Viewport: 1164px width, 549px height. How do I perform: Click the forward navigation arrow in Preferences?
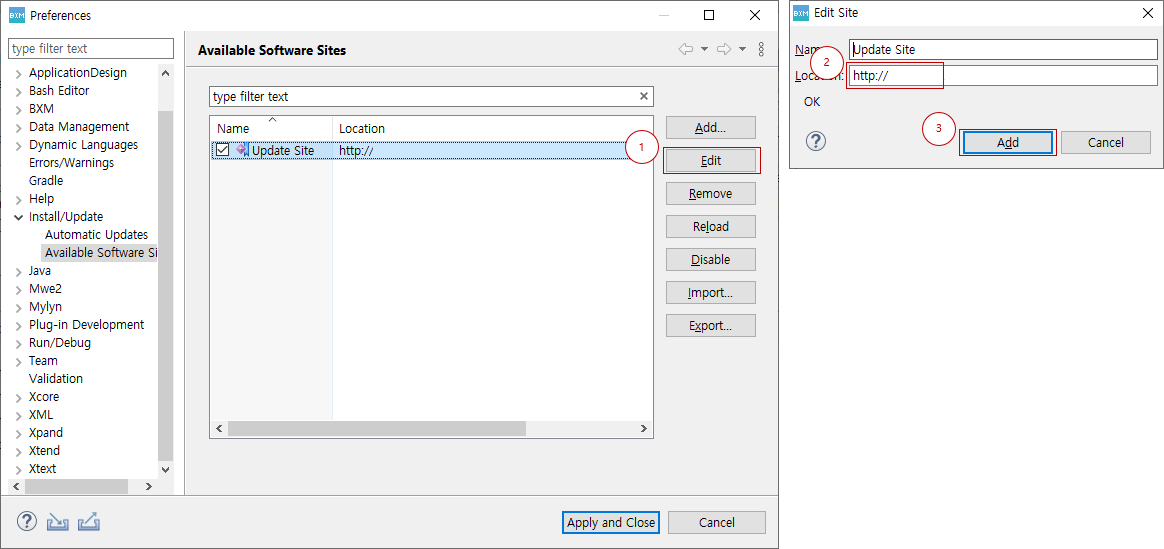click(724, 49)
